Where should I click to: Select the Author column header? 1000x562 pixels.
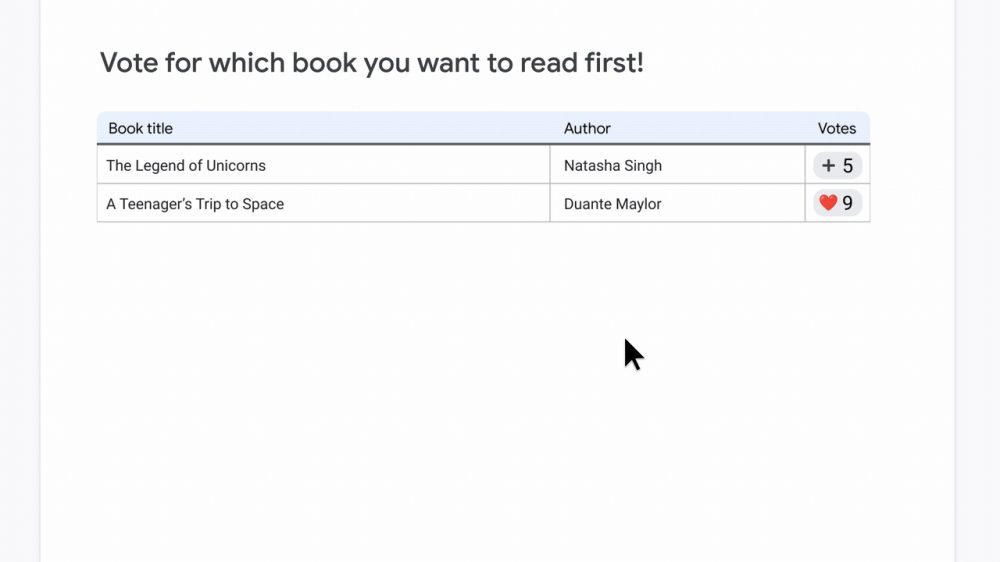pyautogui.click(x=587, y=128)
